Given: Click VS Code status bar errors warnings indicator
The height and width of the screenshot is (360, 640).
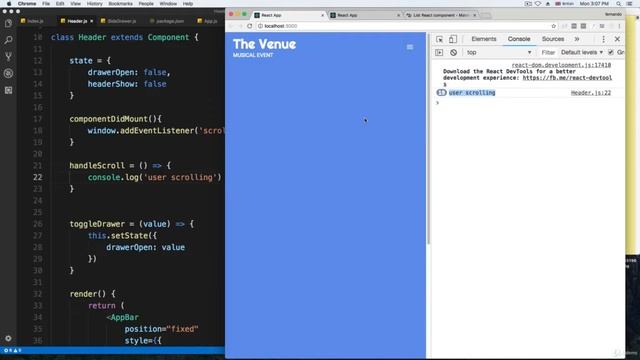Looking at the screenshot, I should (x=12, y=350).
